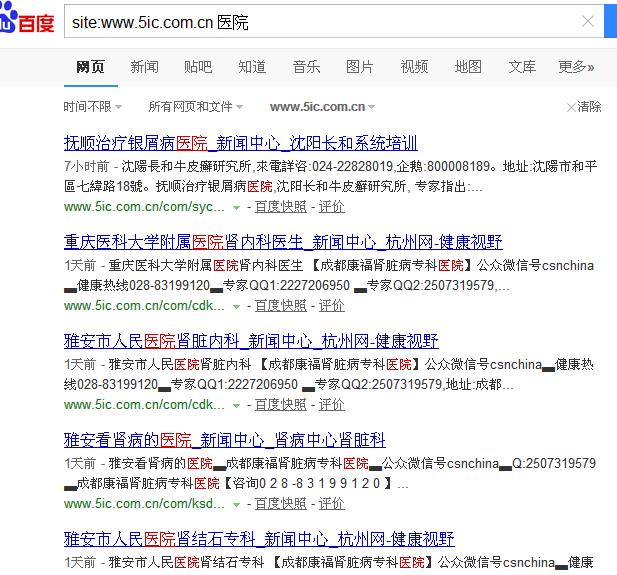Select the 图片 tab
The image size is (617, 575).
(360, 67)
